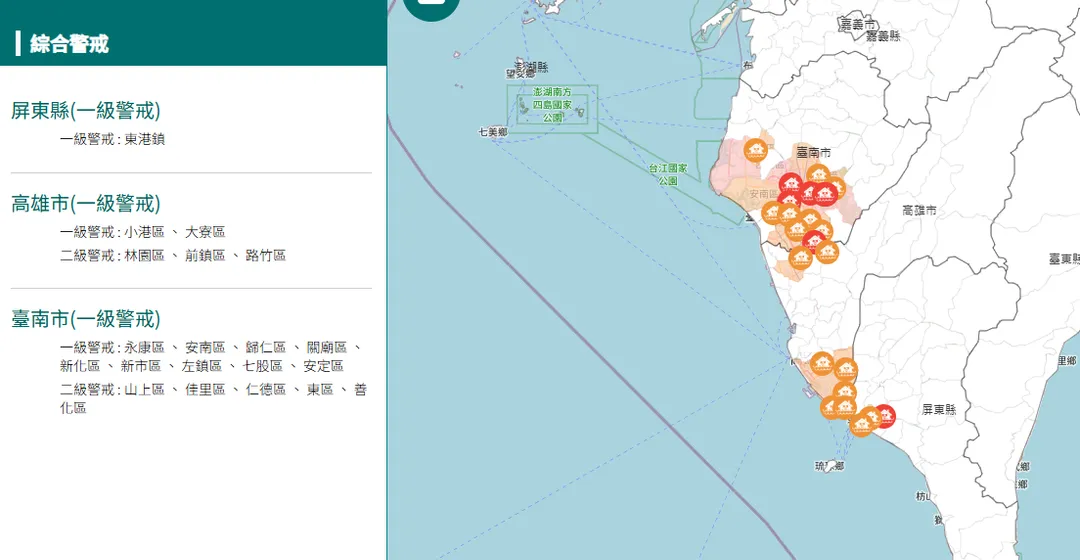Click 小港區 in the Kaohsiung alert list
1080x560 pixels.
point(145,232)
